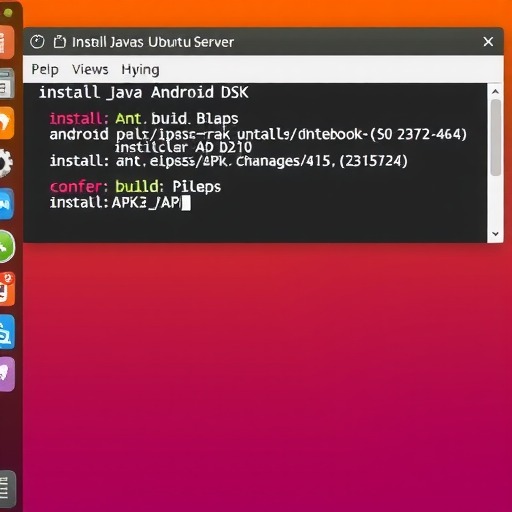Click the green 'Ant.' text
This screenshot has height=512, width=512.
[131, 119]
